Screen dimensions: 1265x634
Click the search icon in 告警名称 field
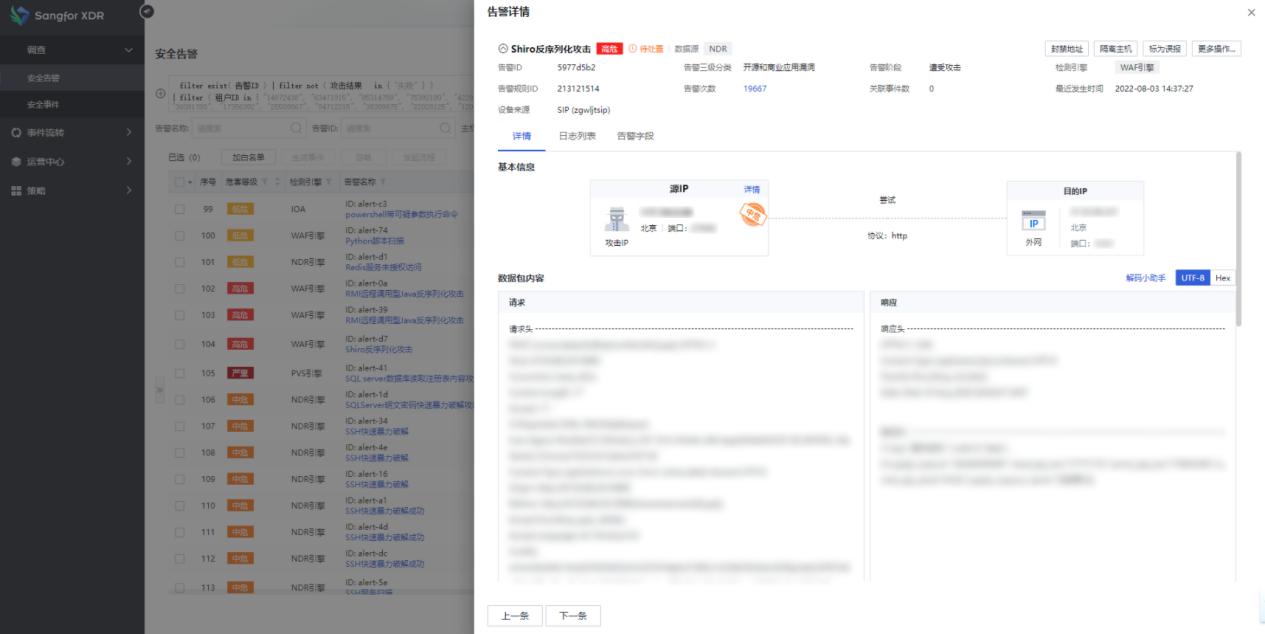pos(295,128)
